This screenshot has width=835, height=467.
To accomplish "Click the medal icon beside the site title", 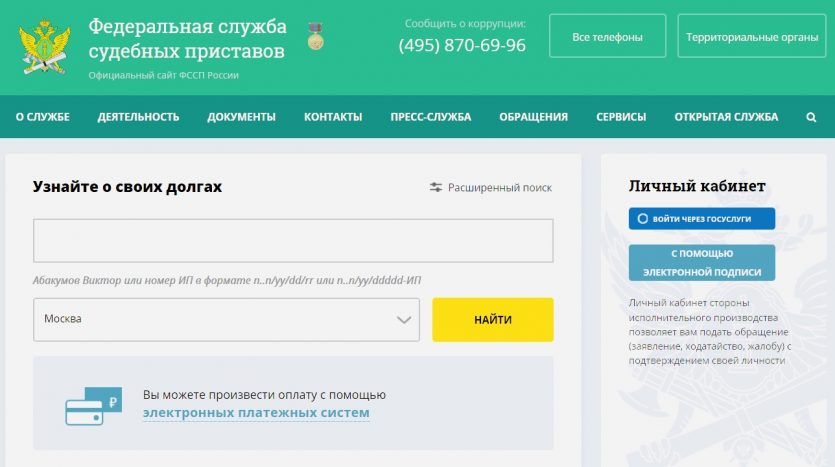I will (x=315, y=36).
